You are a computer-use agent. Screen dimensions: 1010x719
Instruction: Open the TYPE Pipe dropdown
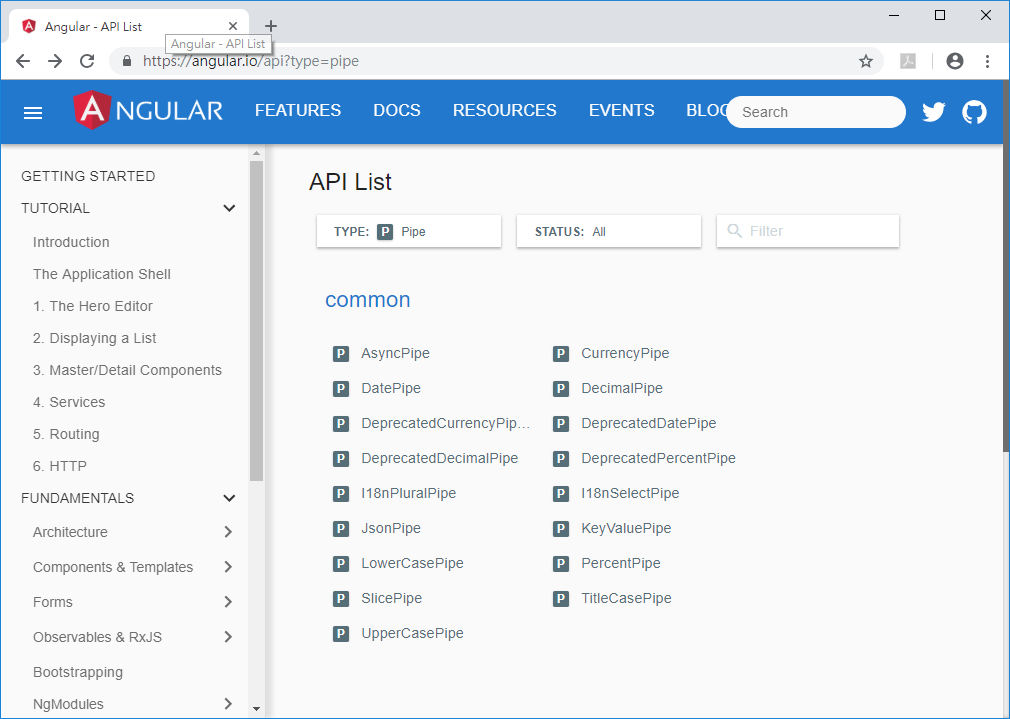(409, 231)
